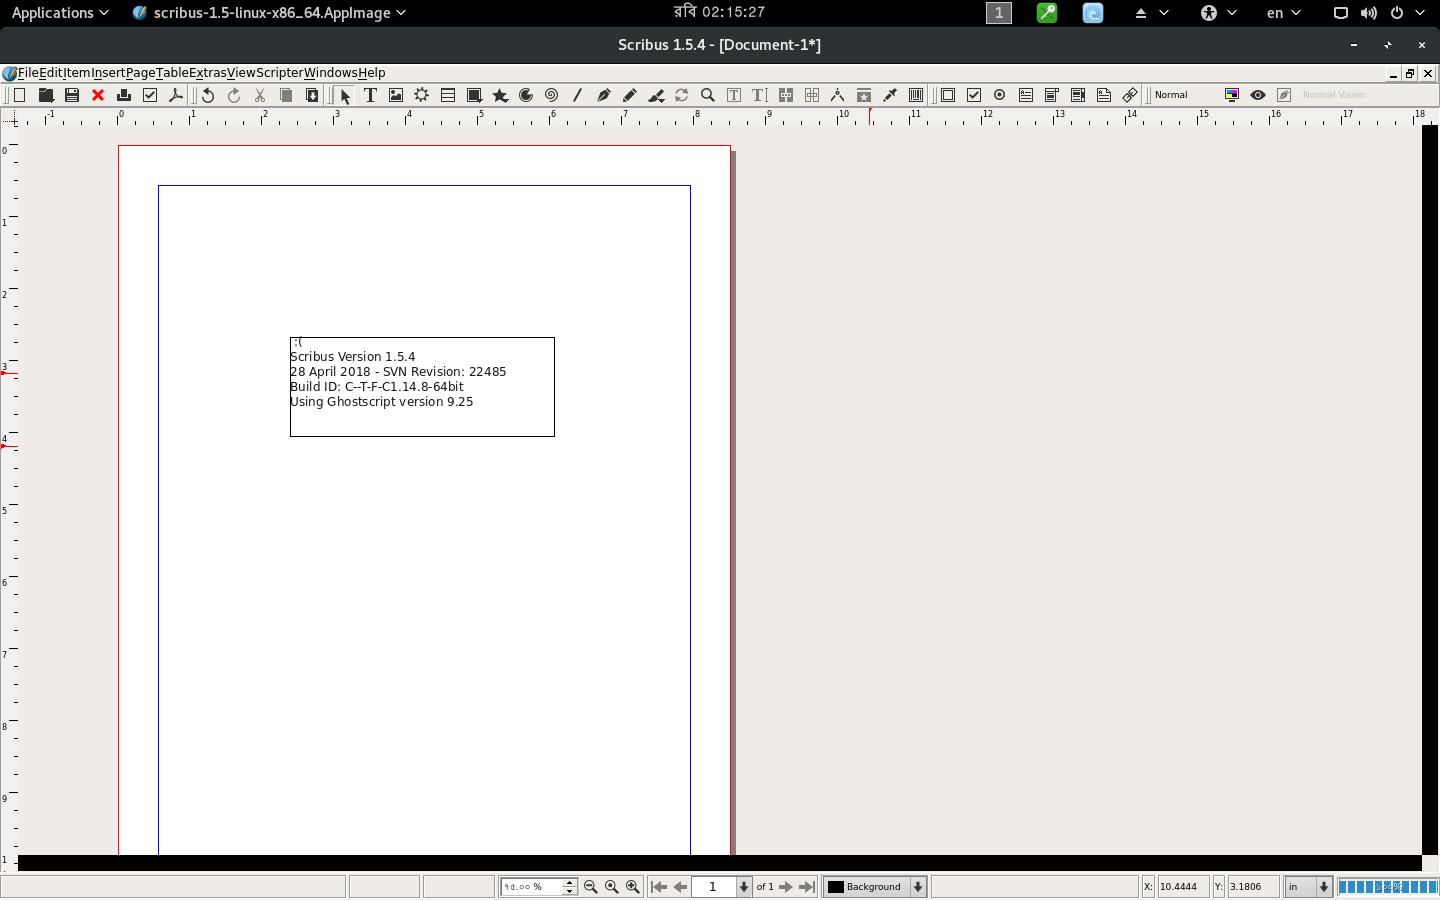The width and height of the screenshot is (1440, 900).
Task: Toggle the preview mode eye icon
Action: 1258,95
